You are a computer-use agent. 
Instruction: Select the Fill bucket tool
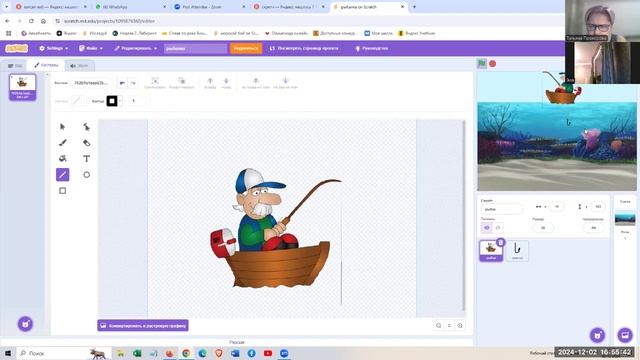pyautogui.click(x=62, y=159)
